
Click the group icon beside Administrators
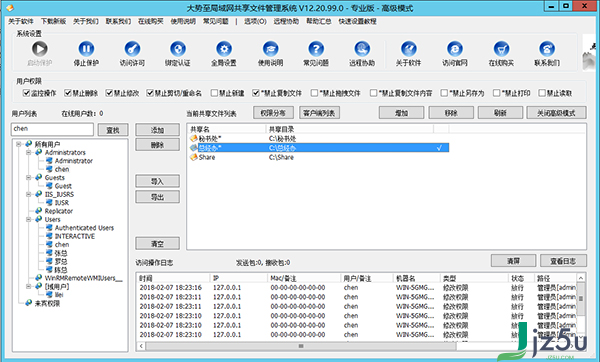(x=39, y=152)
